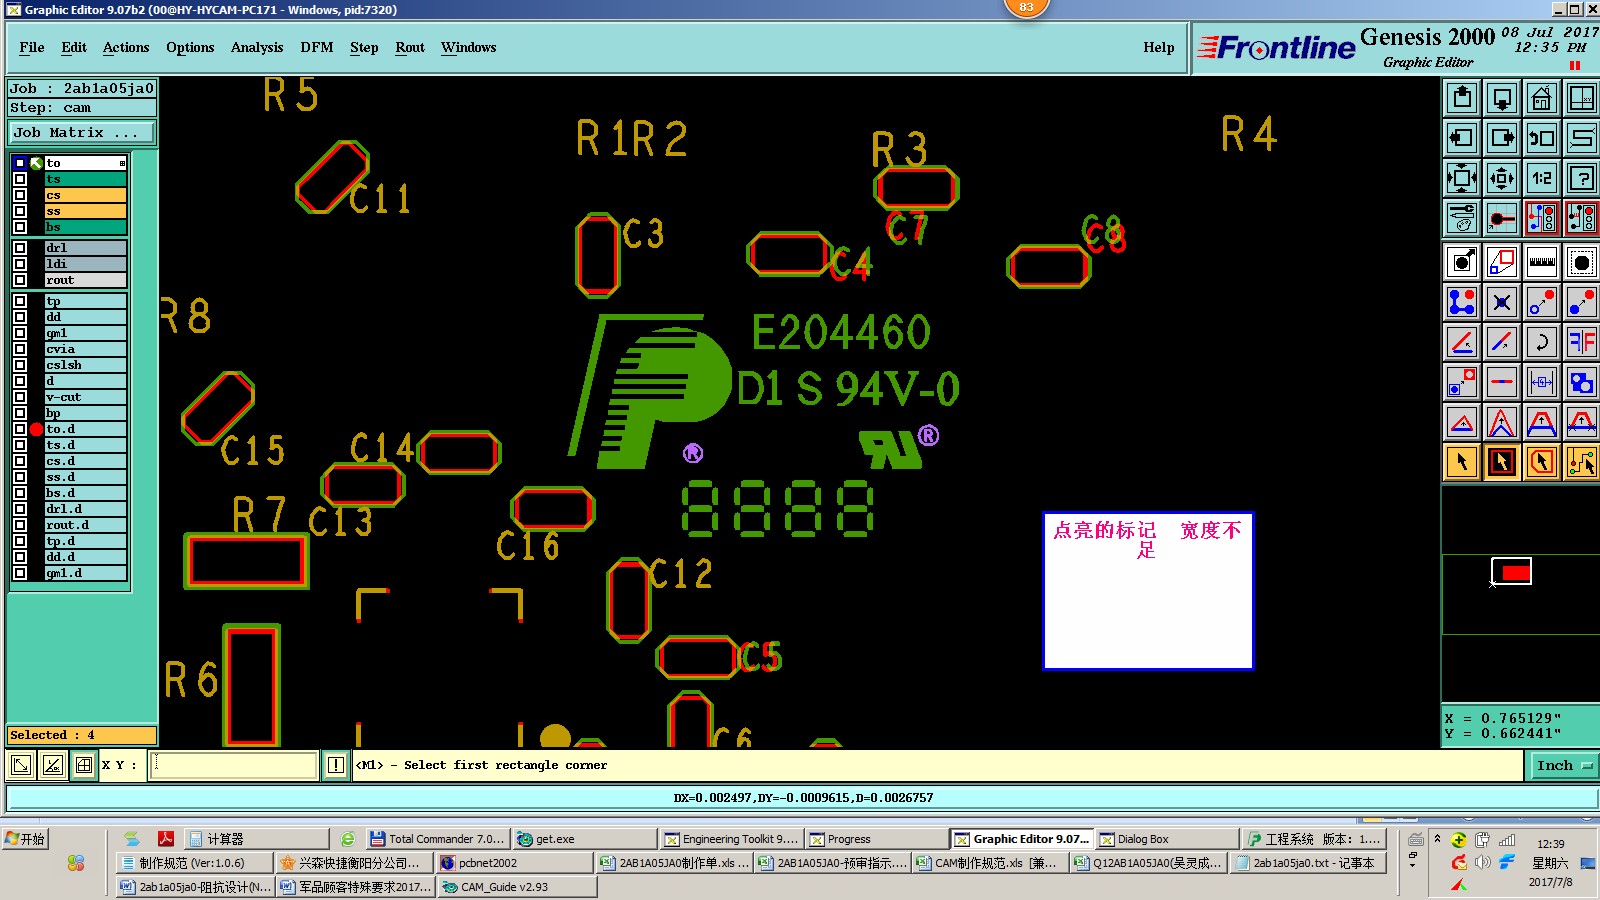1600x900 pixels.
Task: Click the pan down view icon
Action: [1502, 98]
